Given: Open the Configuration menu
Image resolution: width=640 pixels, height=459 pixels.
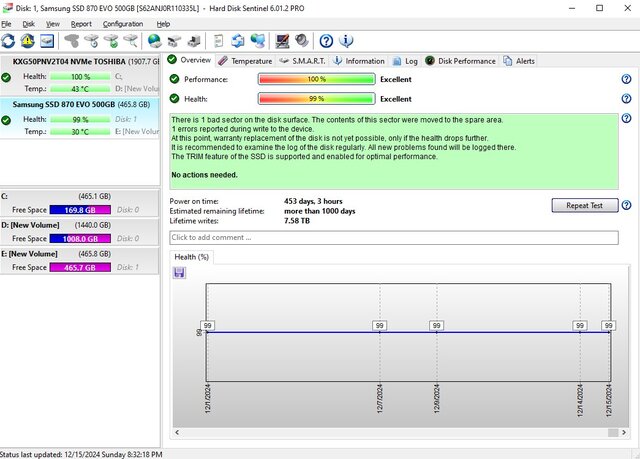Looking at the screenshot, I should point(122,23).
